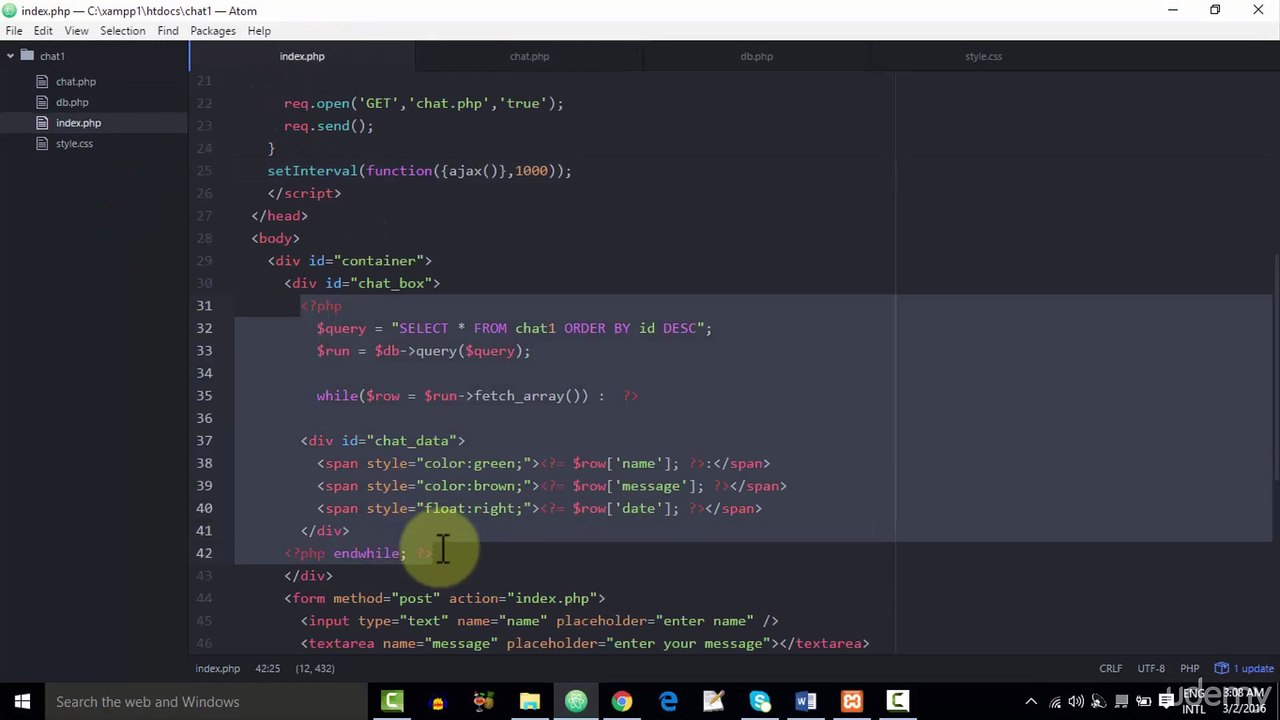Click the 42:25 cursor position indicator
The height and width of the screenshot is (720, 1280).
266,668
